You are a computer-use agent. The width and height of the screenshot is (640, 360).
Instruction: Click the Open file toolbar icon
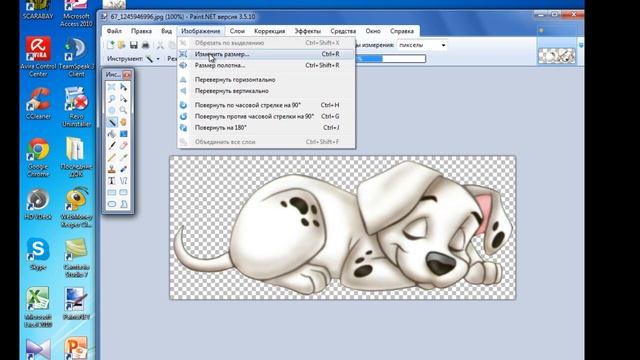point(122,45)
